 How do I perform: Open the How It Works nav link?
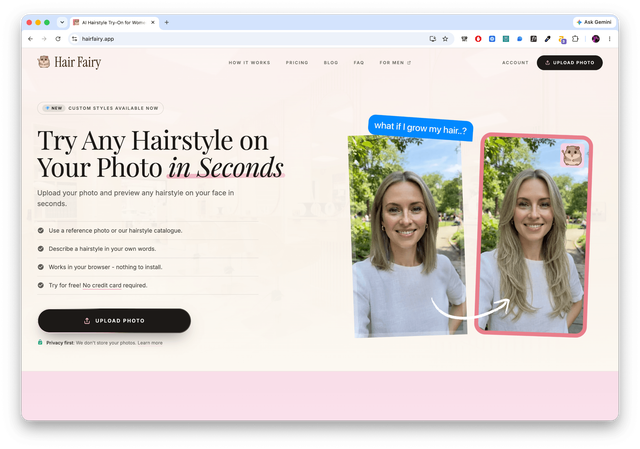(249, 62)
